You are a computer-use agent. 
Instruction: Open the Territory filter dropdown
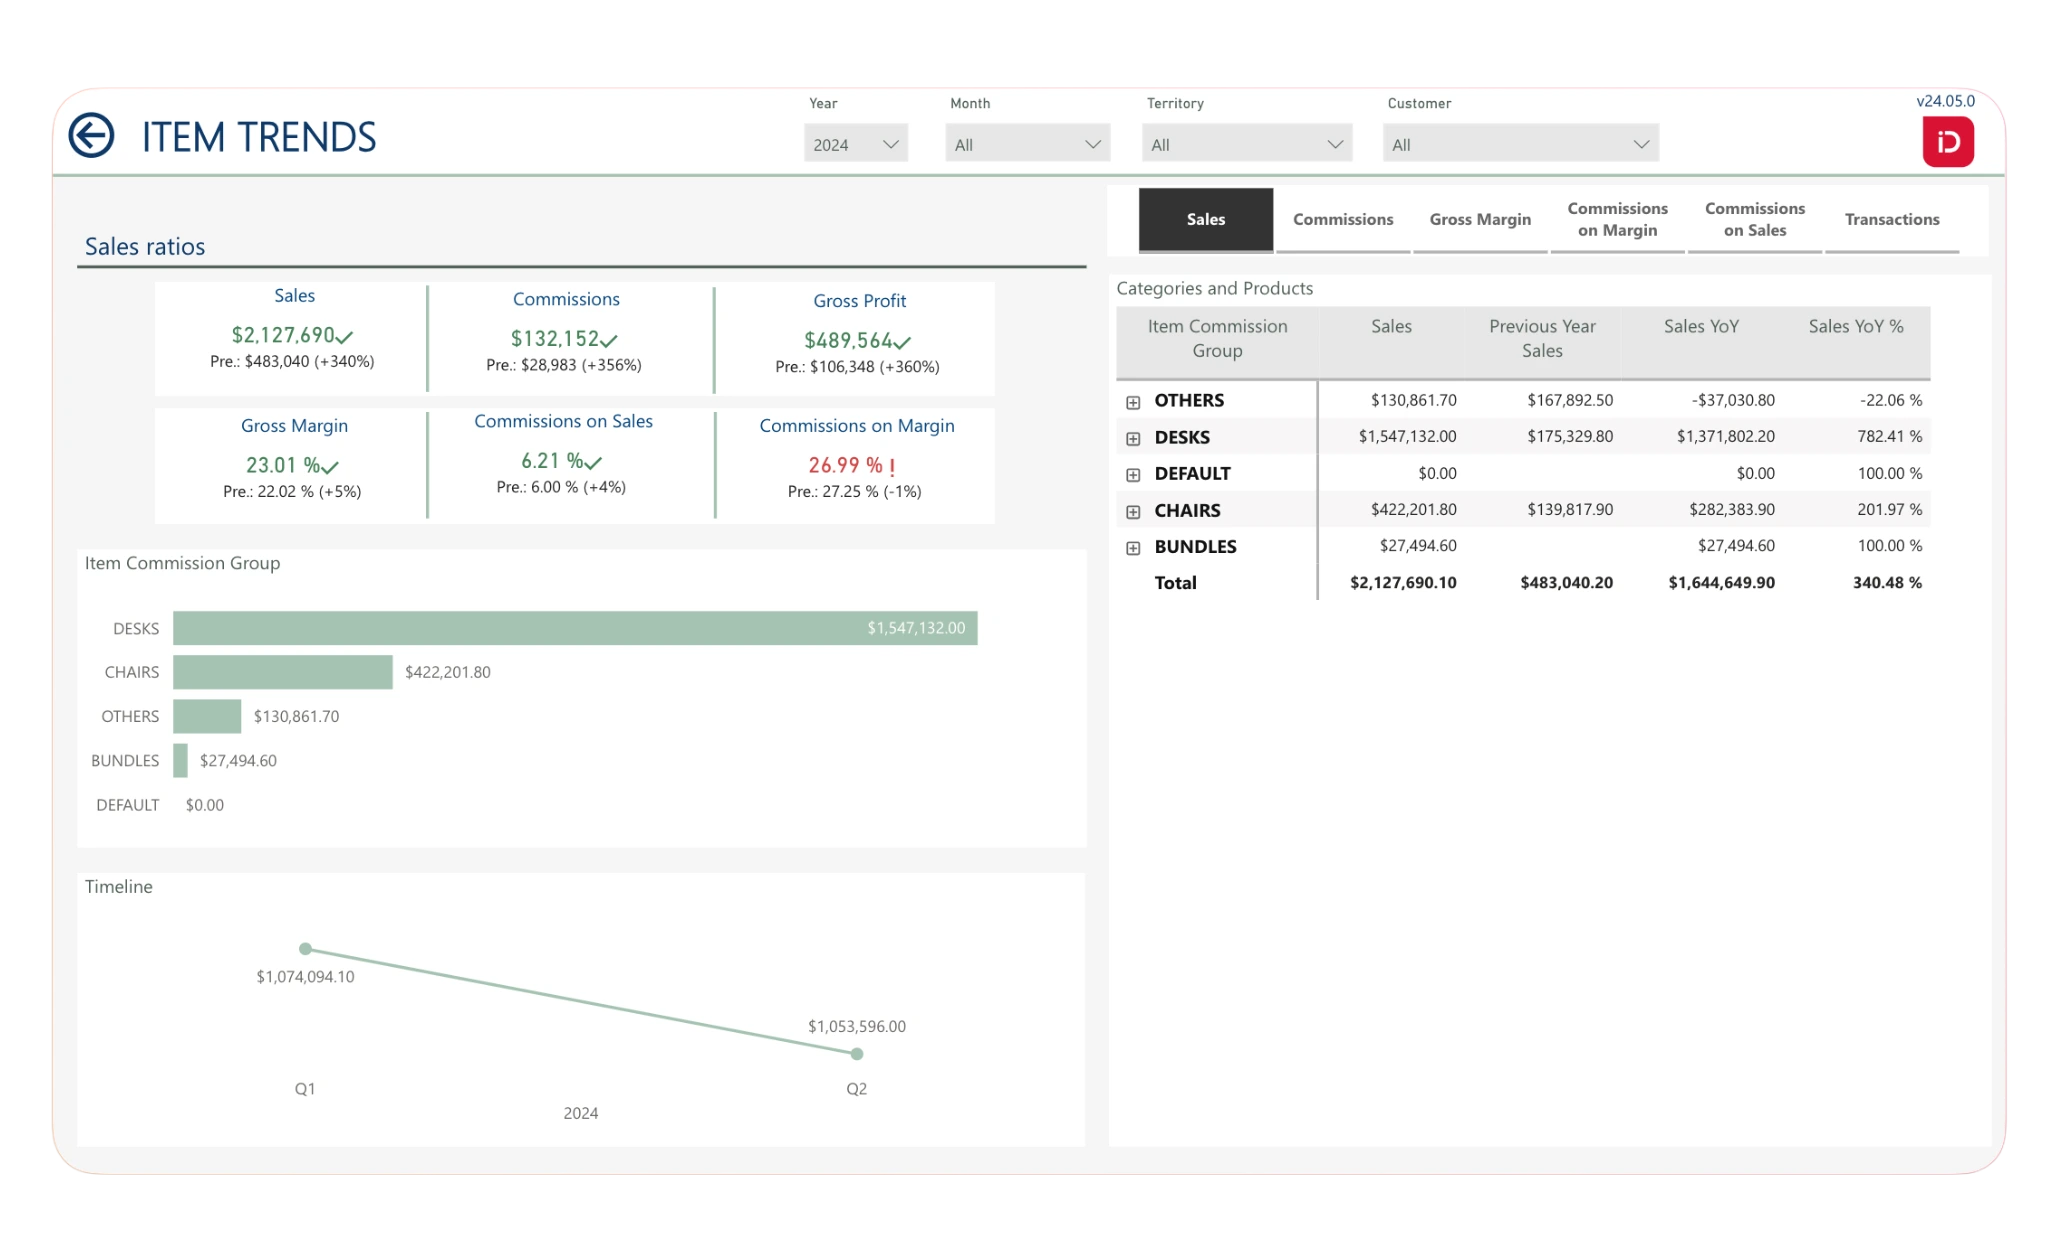tap(1246, 144)
